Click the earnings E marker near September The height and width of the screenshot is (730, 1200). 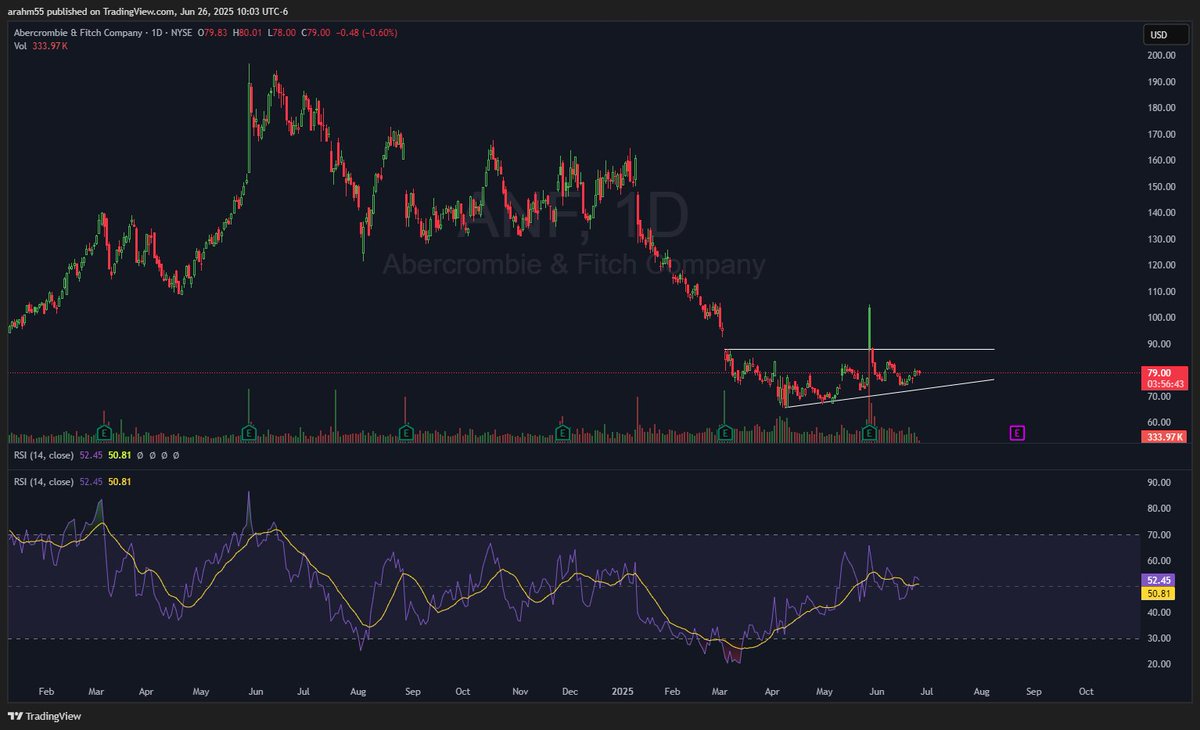point(405,433)
